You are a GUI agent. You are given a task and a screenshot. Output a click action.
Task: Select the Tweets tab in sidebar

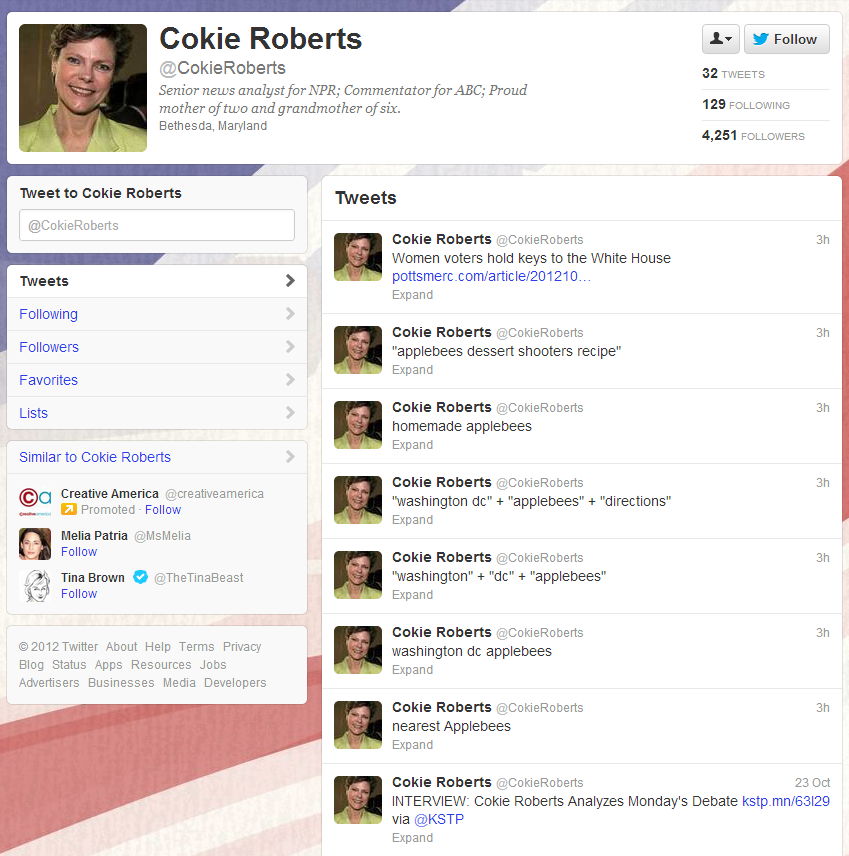(157, 281)
